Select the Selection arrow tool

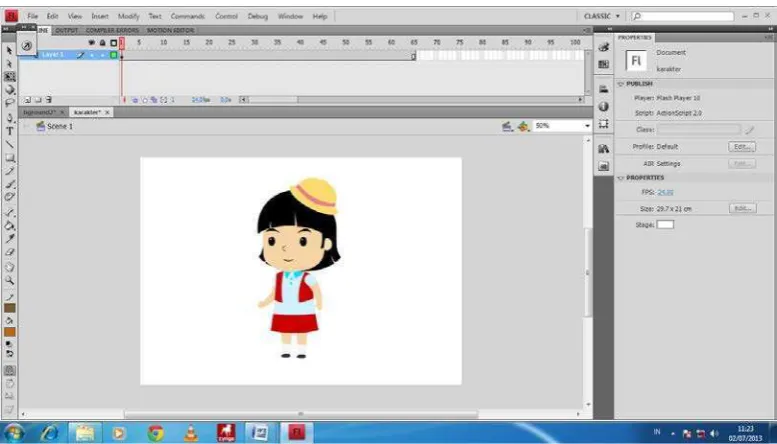tap(9, 51)
